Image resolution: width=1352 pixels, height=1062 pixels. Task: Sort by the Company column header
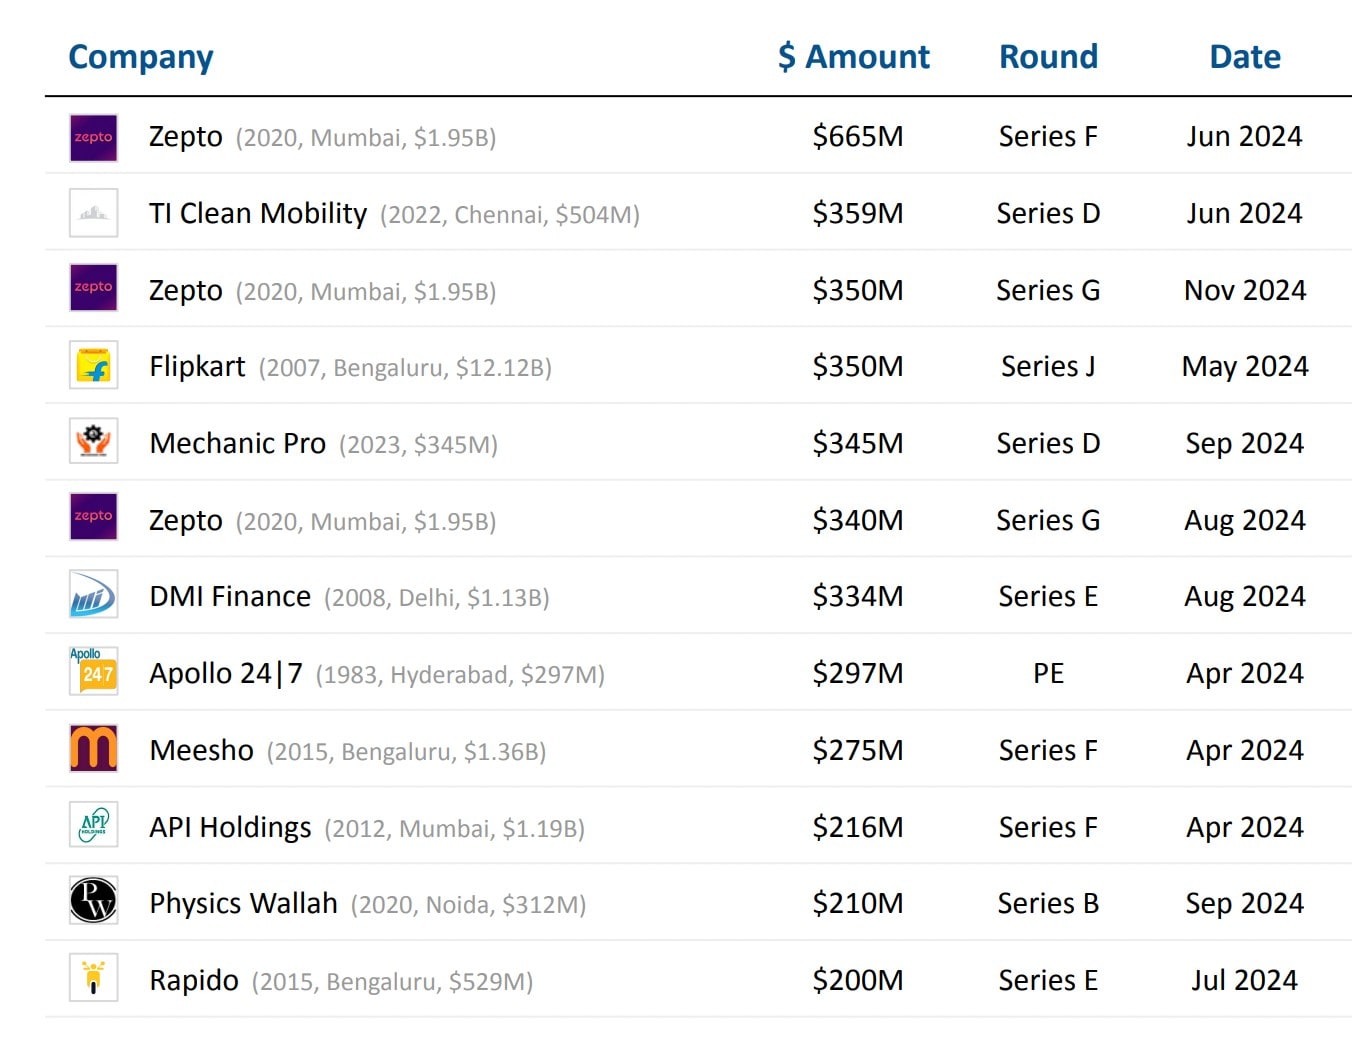pos(141,57)
